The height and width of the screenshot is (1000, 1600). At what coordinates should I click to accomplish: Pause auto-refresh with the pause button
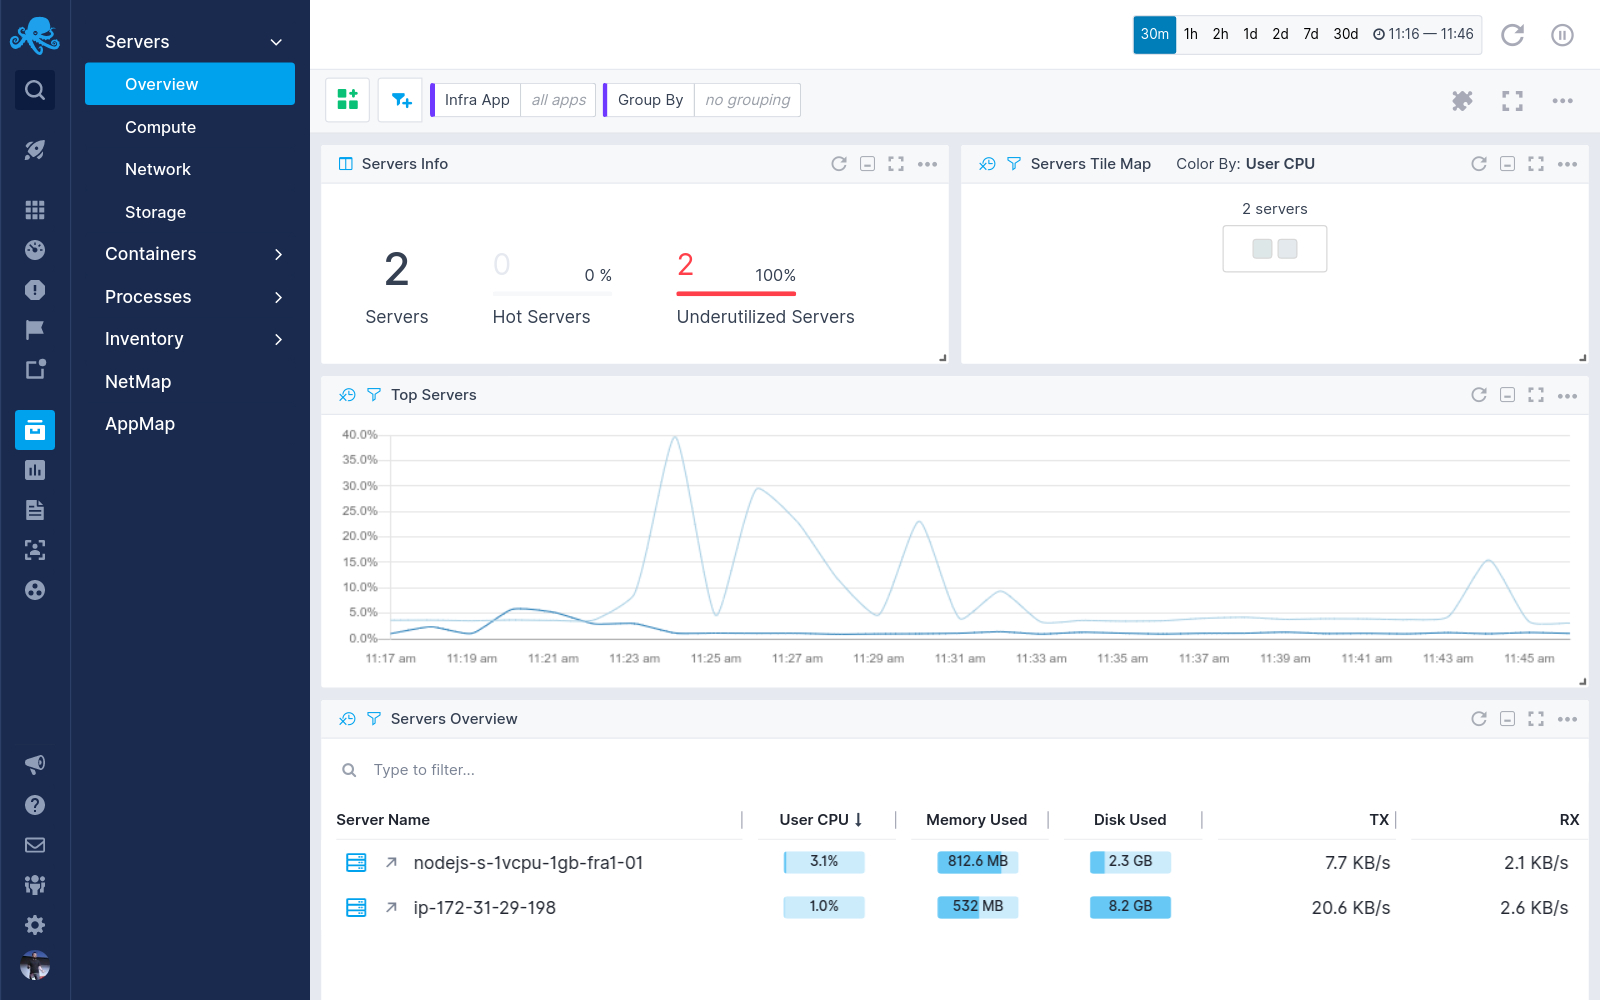click(x=1562, y=35)
